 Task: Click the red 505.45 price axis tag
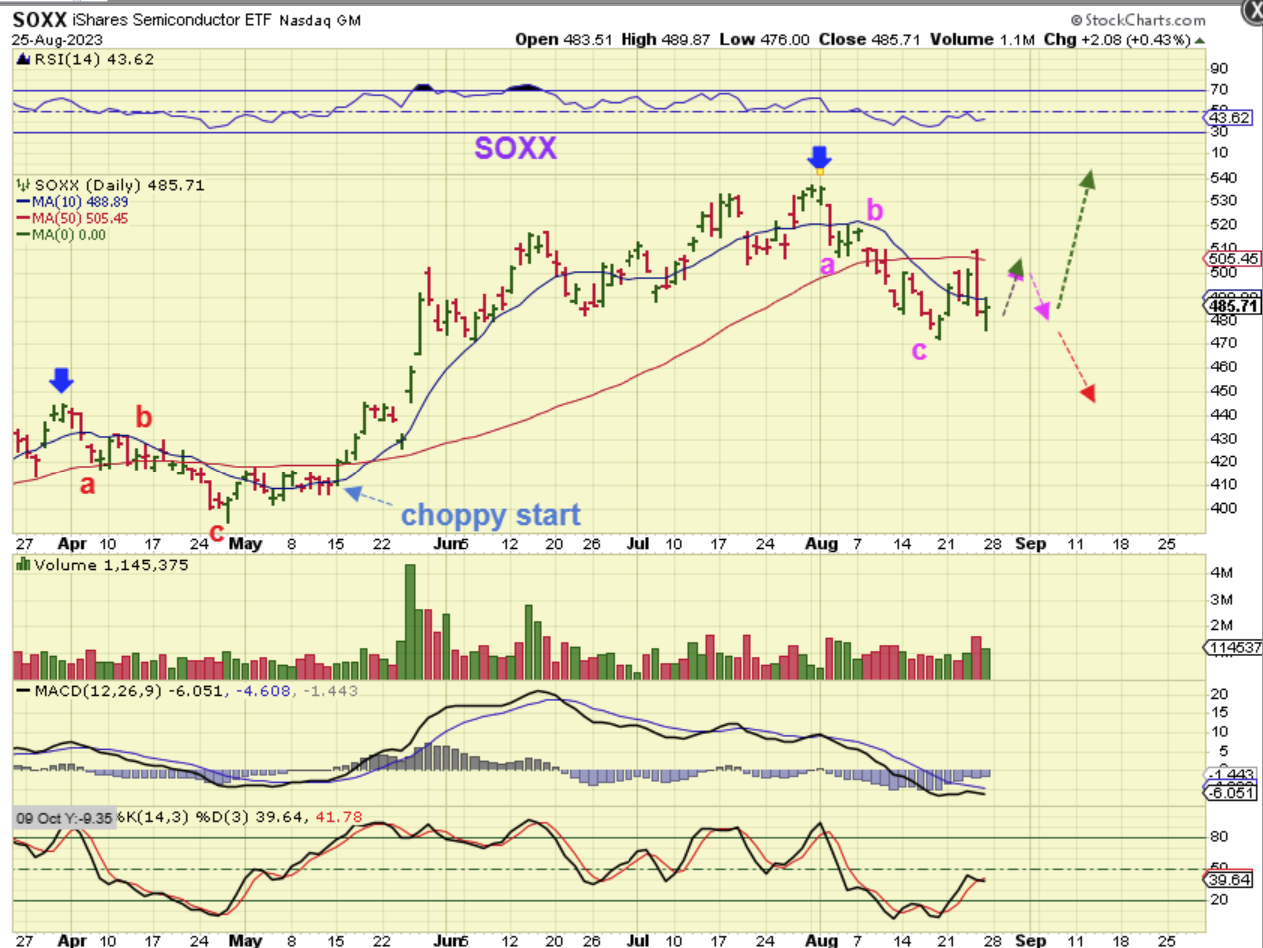(x=1232, y=259)
